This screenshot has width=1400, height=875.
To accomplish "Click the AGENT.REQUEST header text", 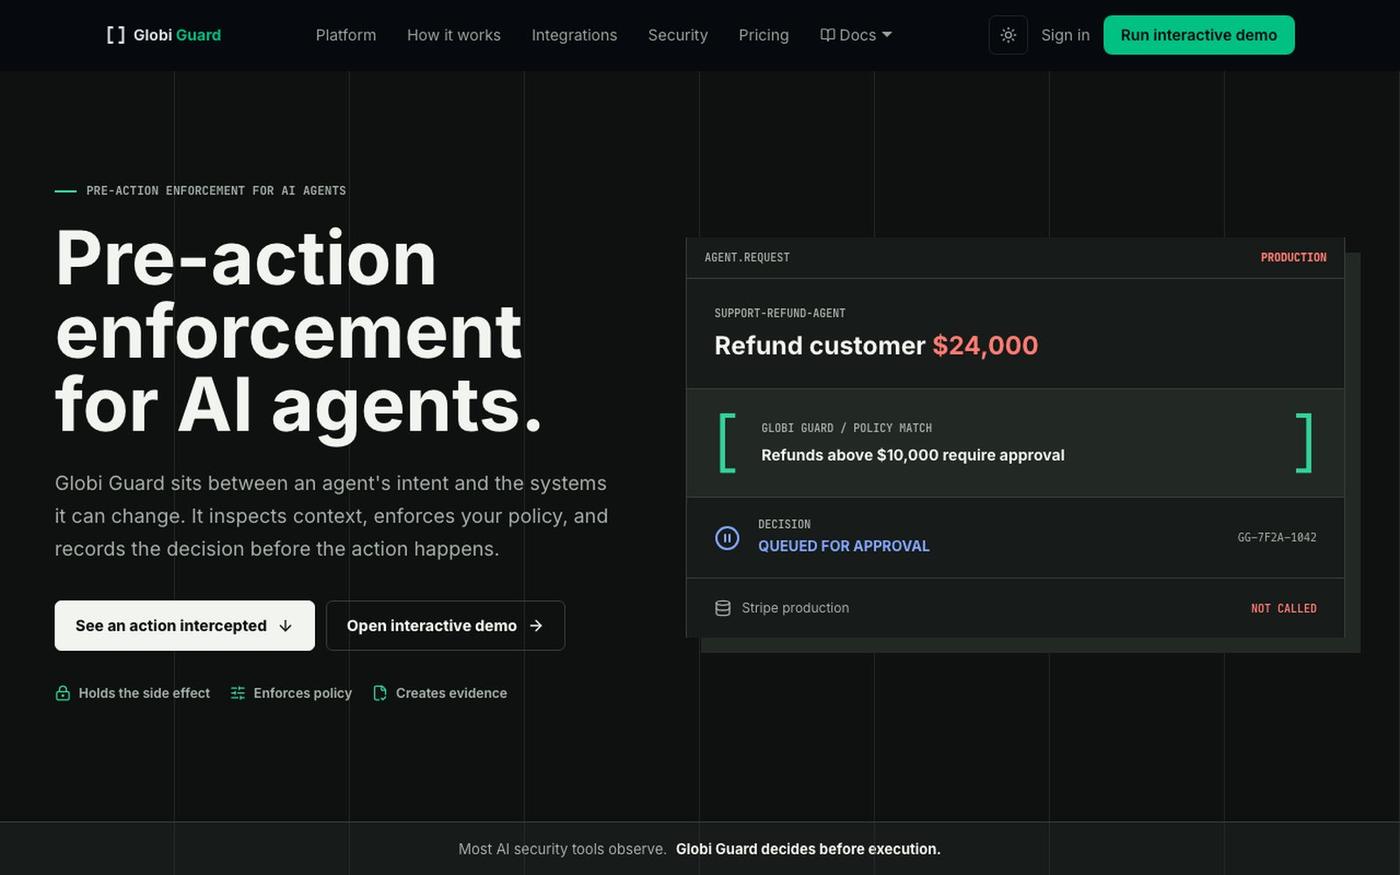I will click(747, 258).
